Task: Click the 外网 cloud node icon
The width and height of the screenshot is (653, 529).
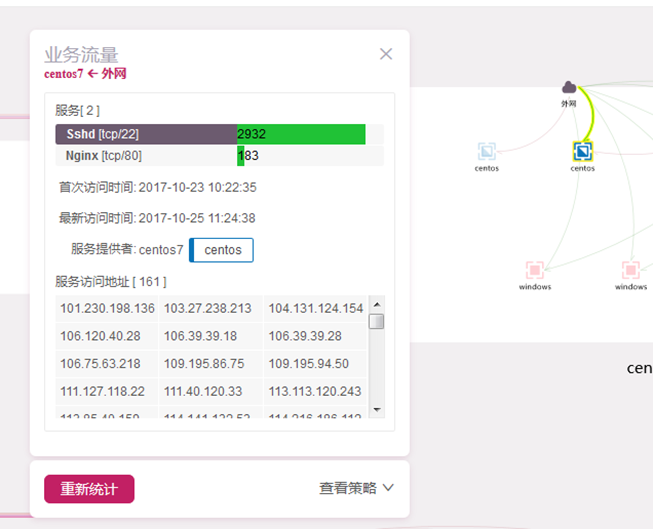Action: click(569, 87)
